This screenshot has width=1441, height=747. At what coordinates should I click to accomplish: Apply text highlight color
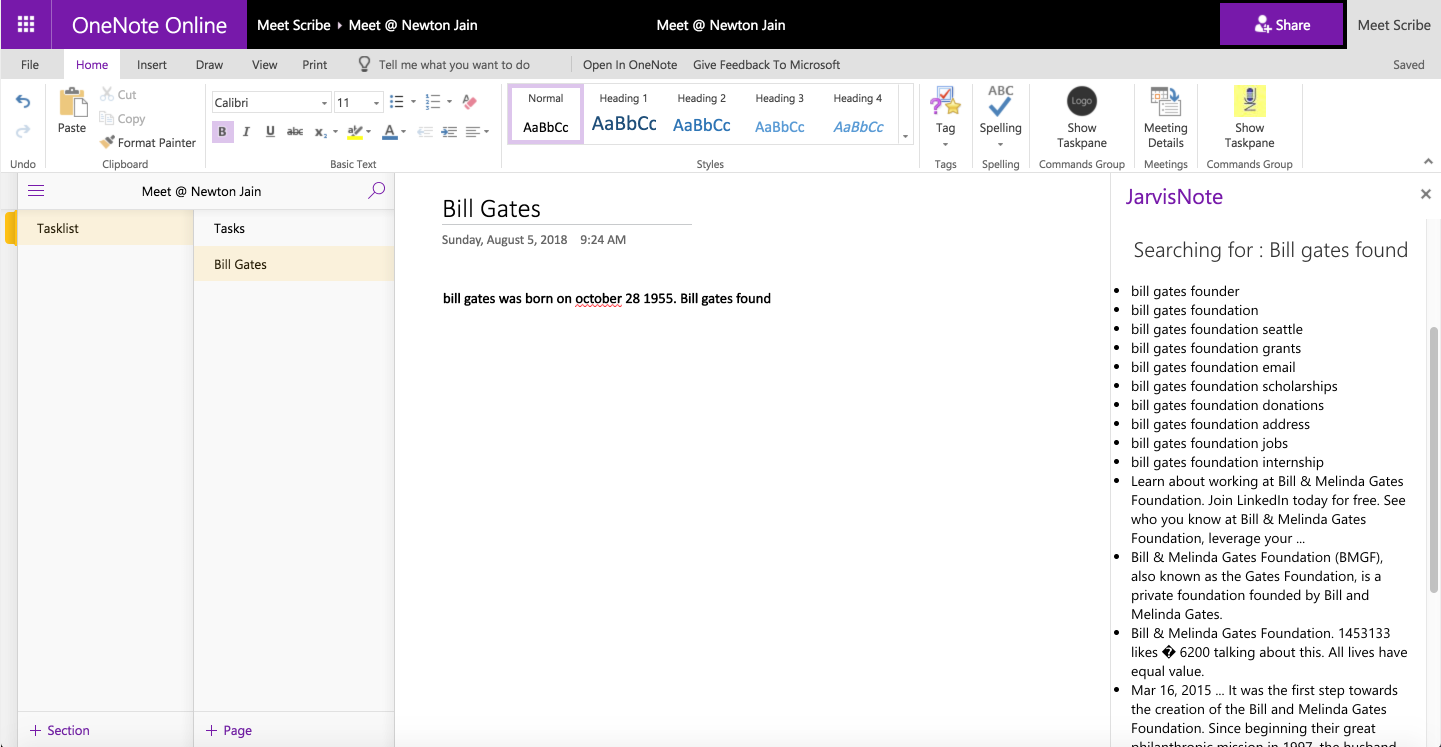(353, 131)
